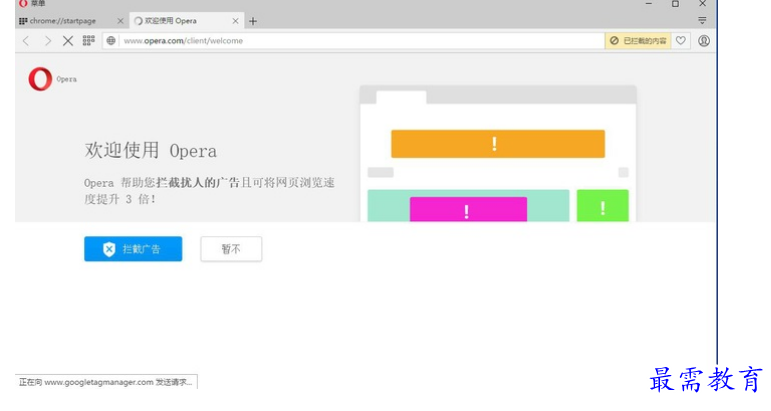Click the green ad block illustration
Screen dimensions: 771x411
(602, 206)
